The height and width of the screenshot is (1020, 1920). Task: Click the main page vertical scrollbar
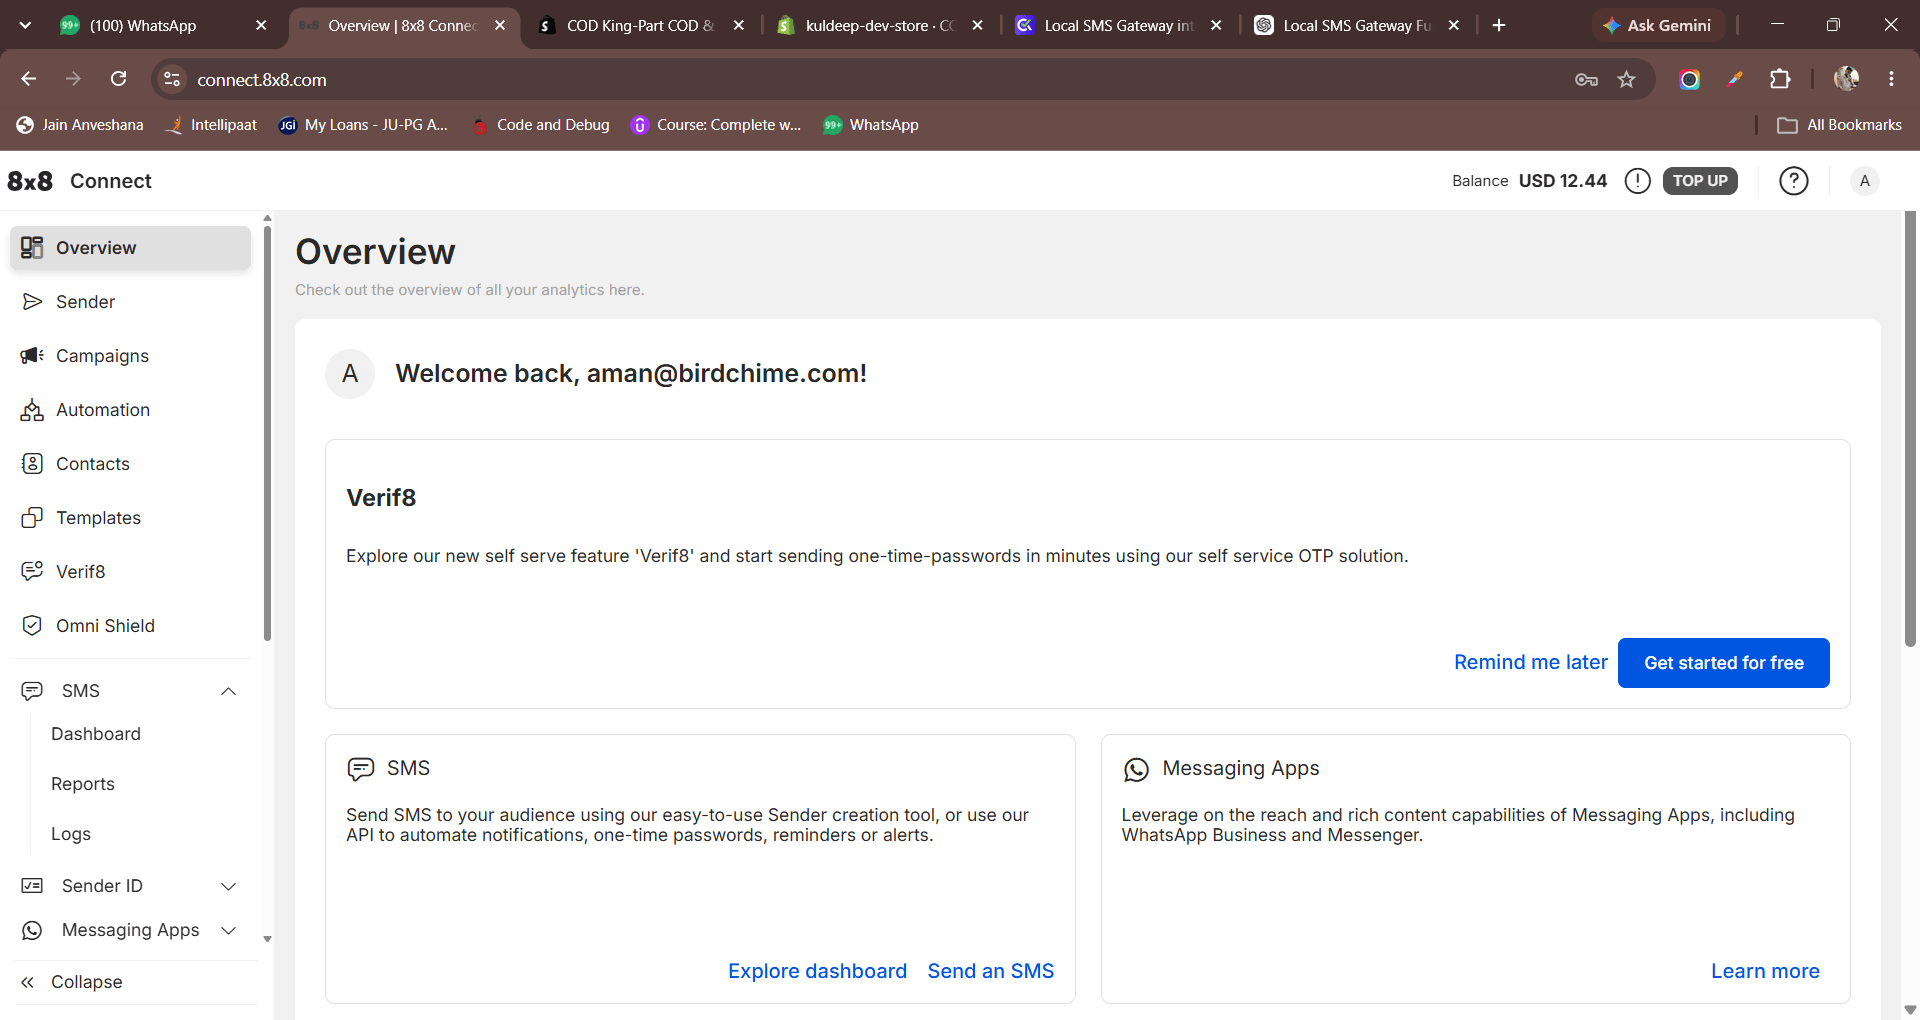click(x=1910, y=430)
